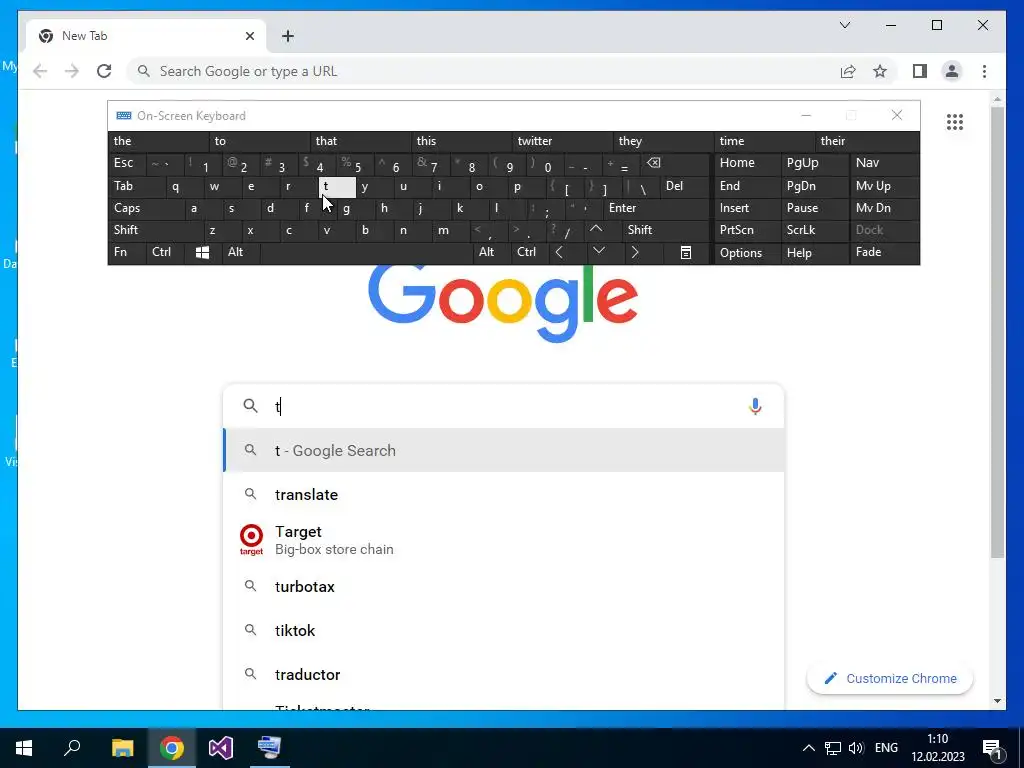Open the On-Screen Keyboard Options key
The height and width of the screenshot is (768, 1024).
[748, 253]
